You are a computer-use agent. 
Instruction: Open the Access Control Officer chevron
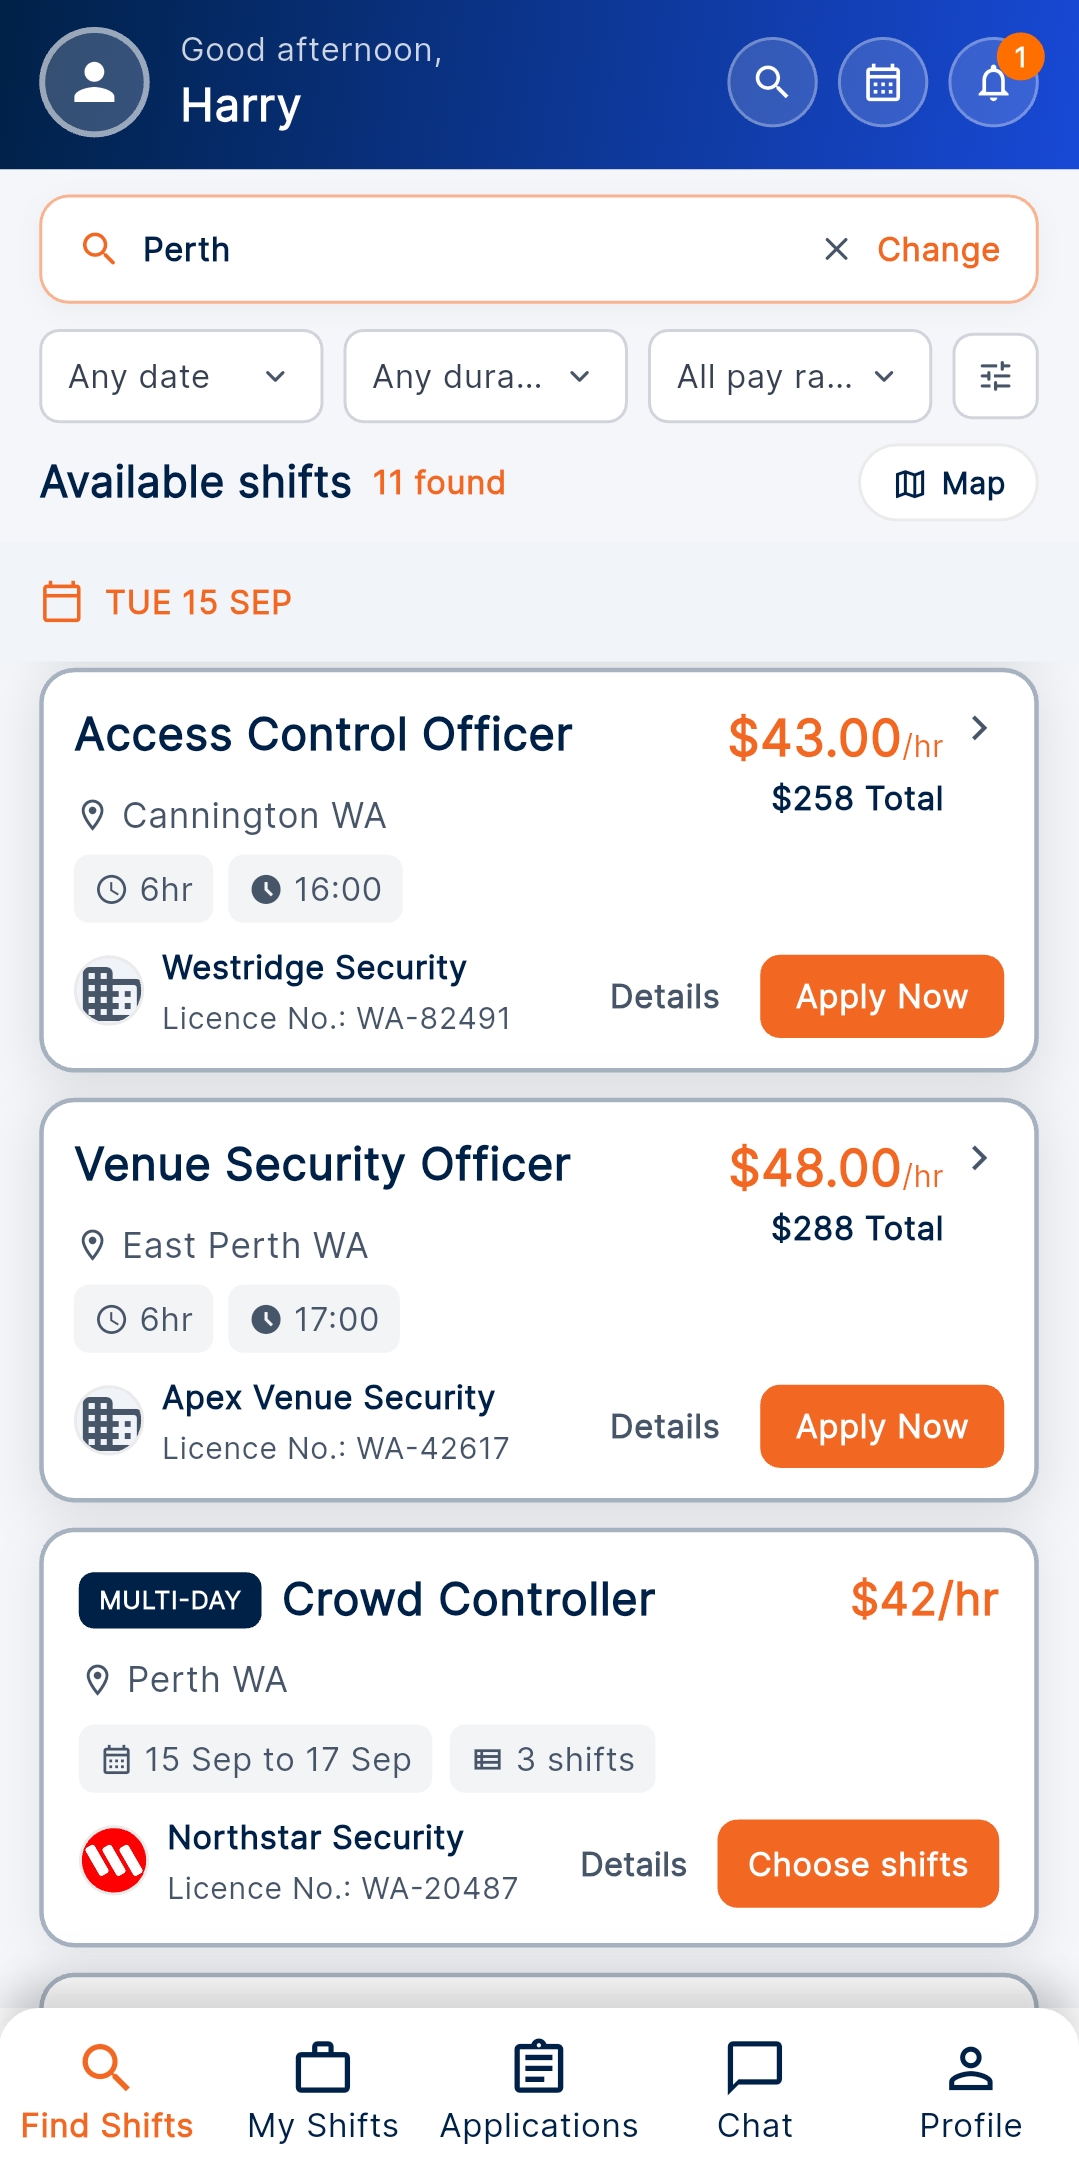tap(980, 728)
